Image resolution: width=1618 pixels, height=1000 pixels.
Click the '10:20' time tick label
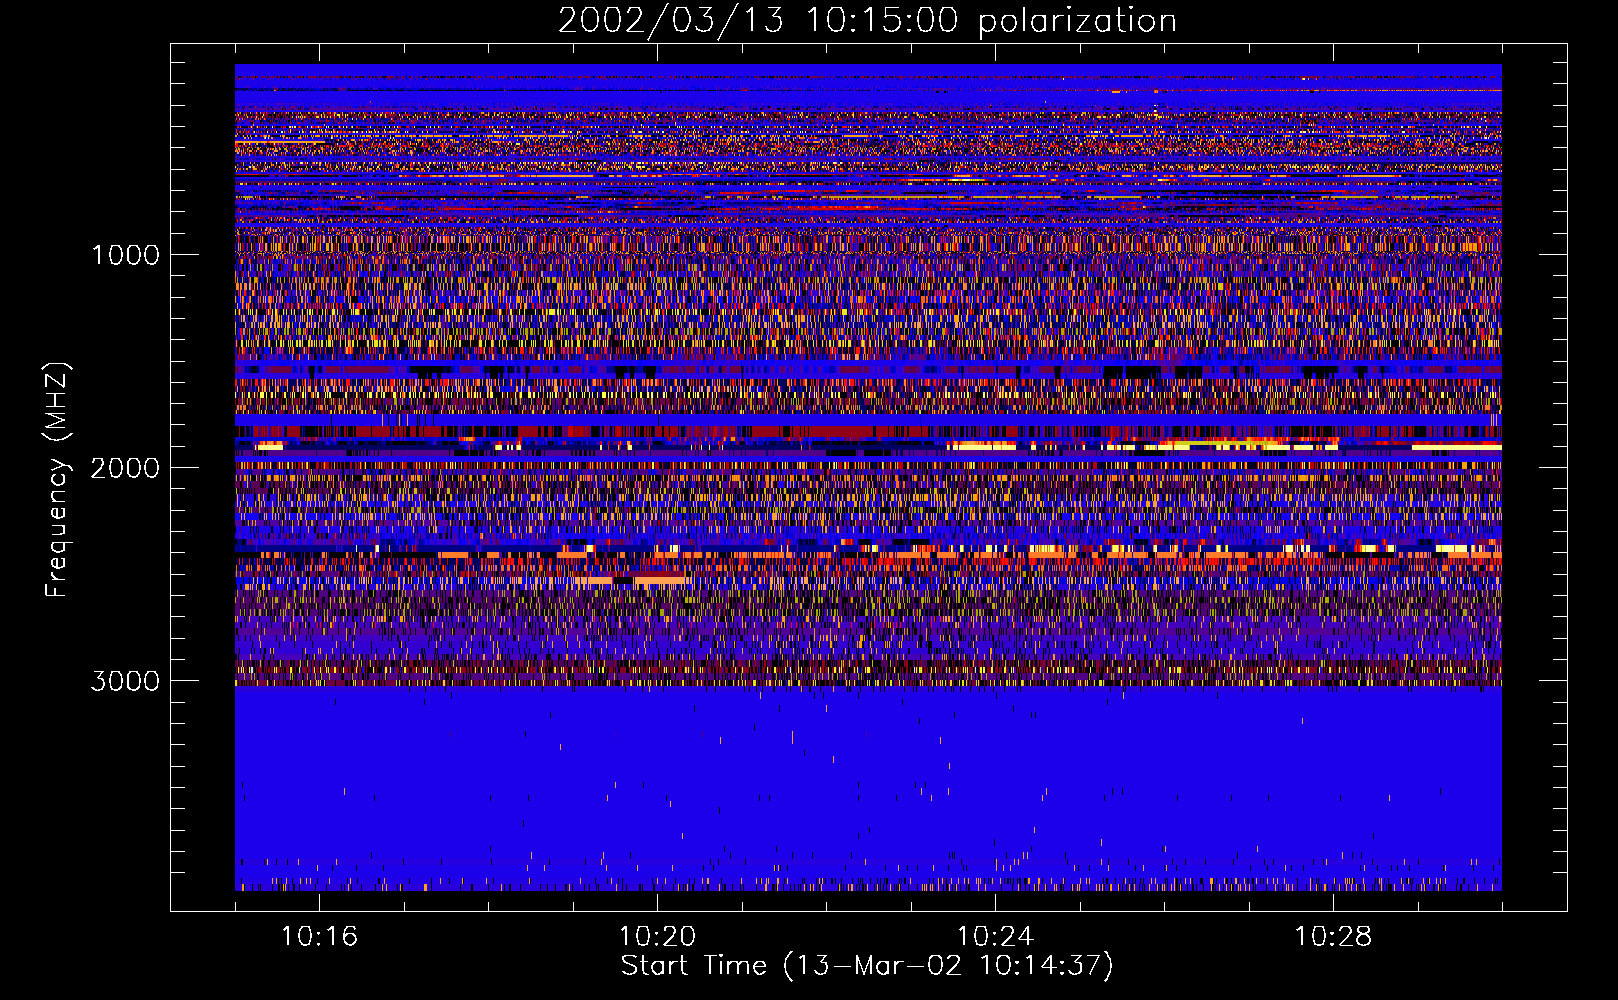[x=657, y=936]
